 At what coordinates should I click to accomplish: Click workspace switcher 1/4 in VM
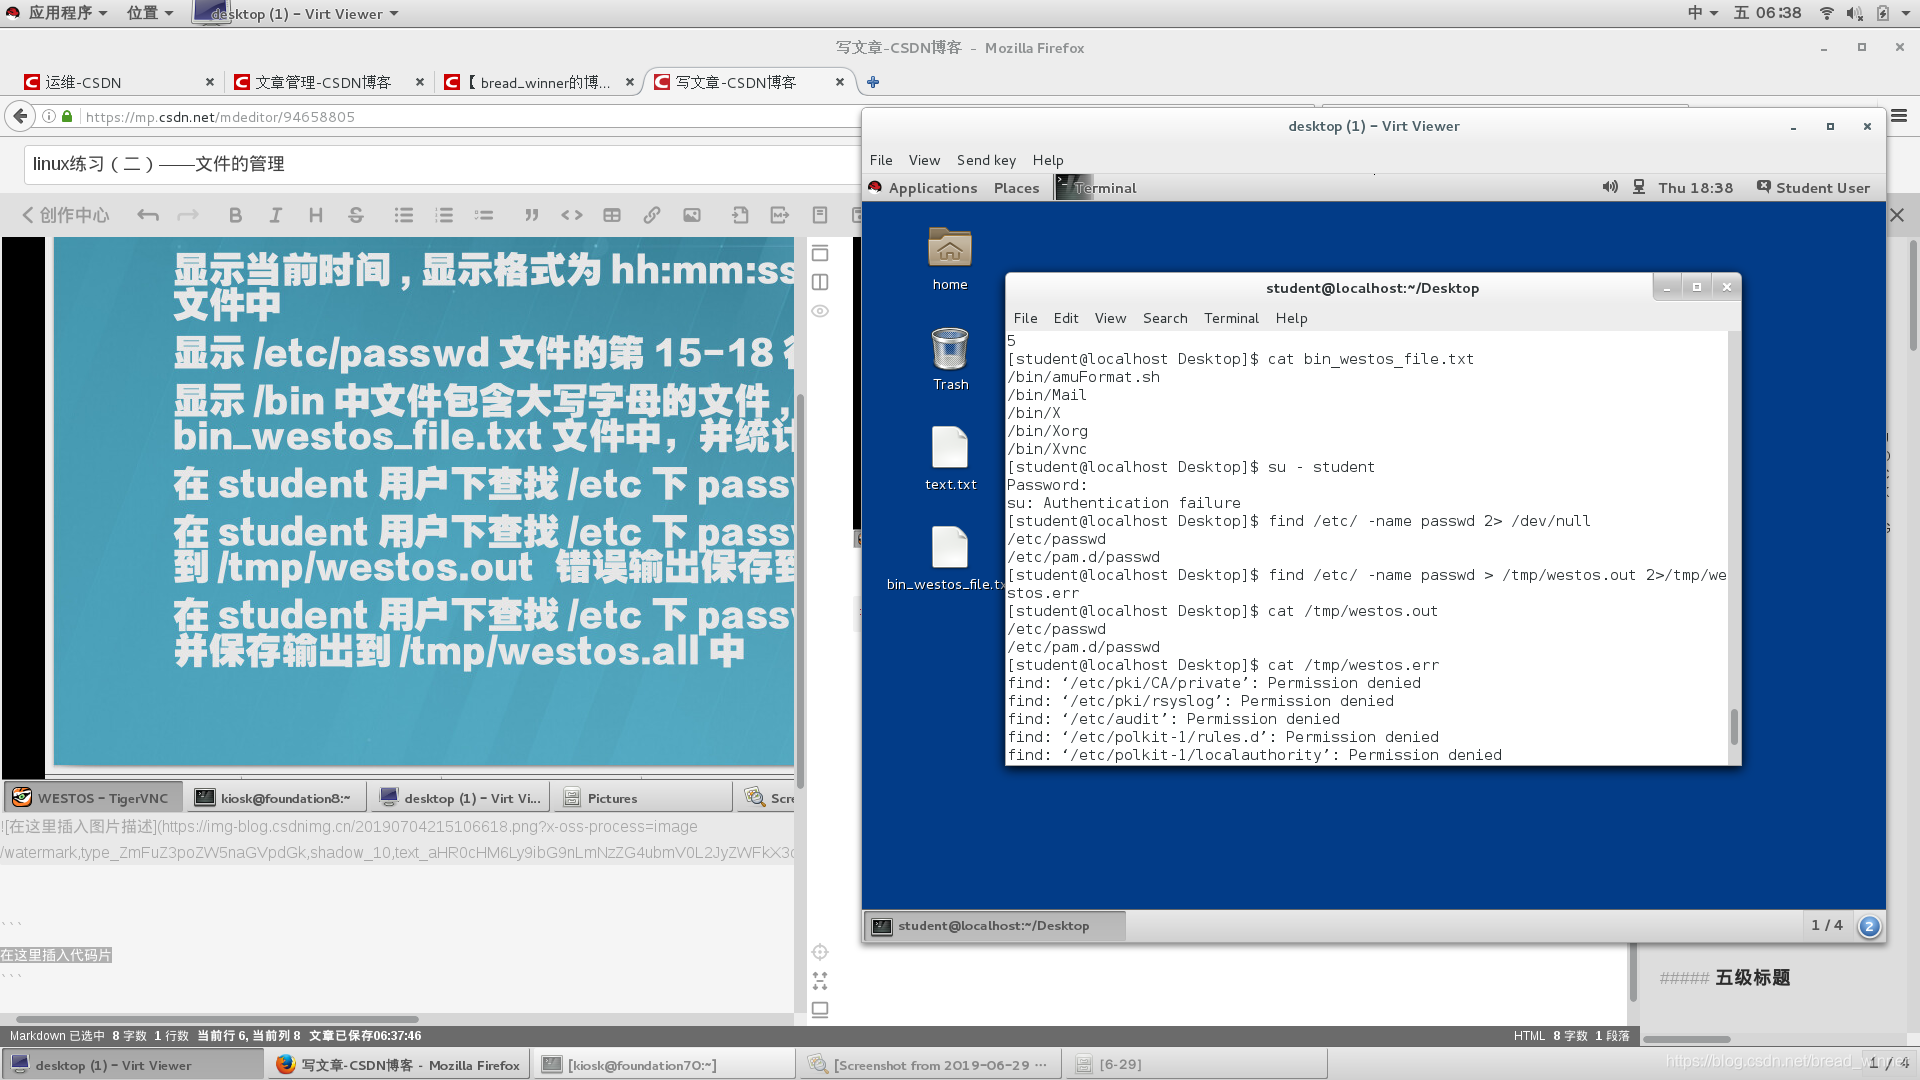(x=1827, y=925)
